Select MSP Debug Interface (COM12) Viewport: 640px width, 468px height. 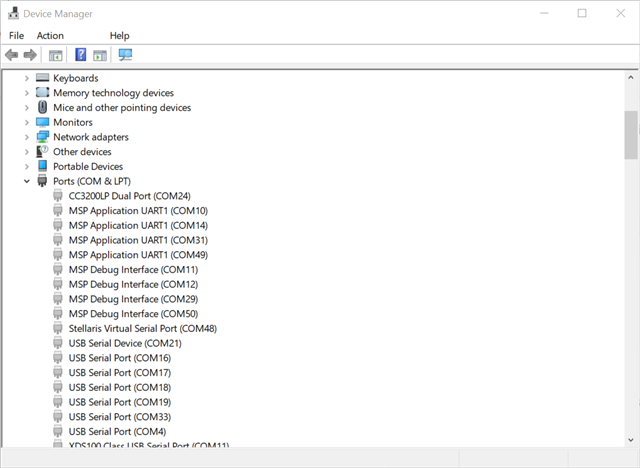(x=133, y=284)
